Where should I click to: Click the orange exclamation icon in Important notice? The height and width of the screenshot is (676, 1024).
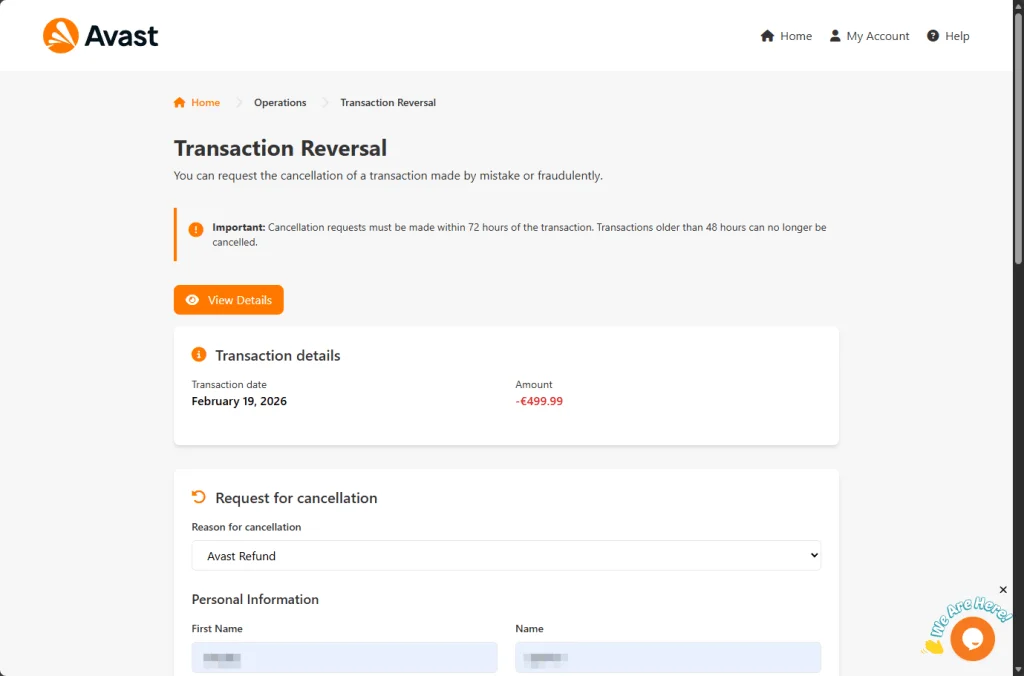pyautogui.click(x=196, y=229)
